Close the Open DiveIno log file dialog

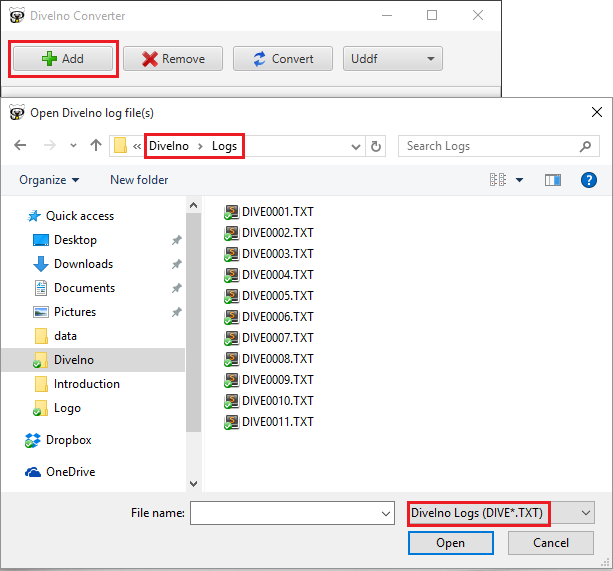point(597,113)
